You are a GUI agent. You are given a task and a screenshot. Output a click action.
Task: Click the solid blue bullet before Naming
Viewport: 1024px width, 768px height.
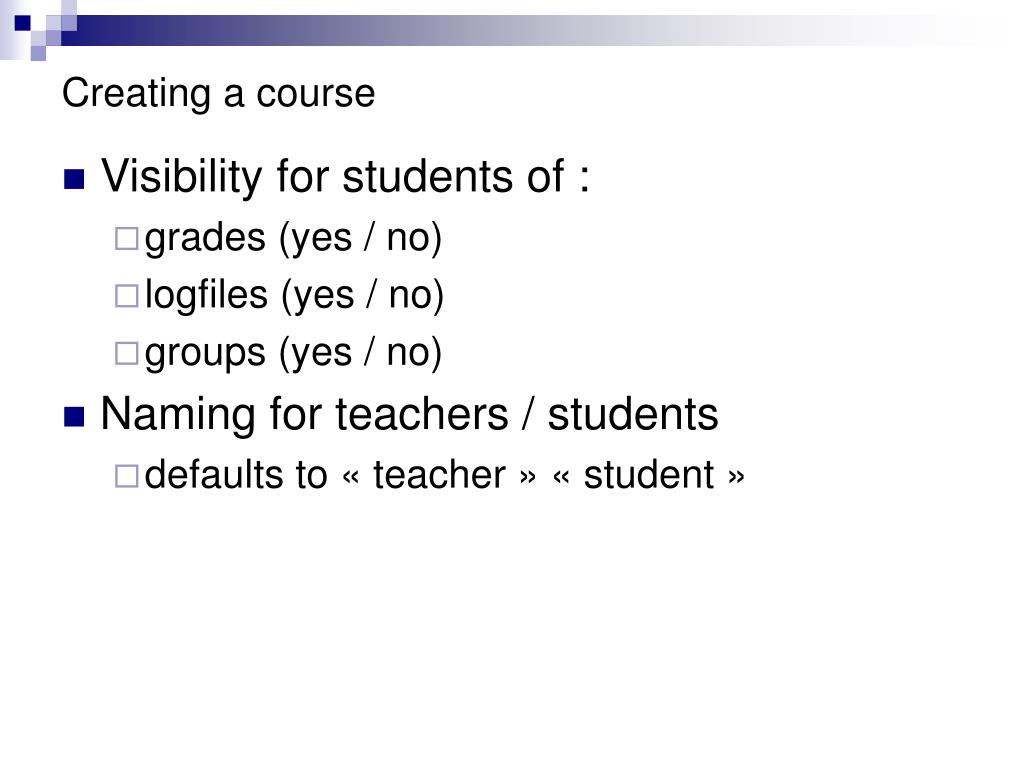(x=74, y=417)
